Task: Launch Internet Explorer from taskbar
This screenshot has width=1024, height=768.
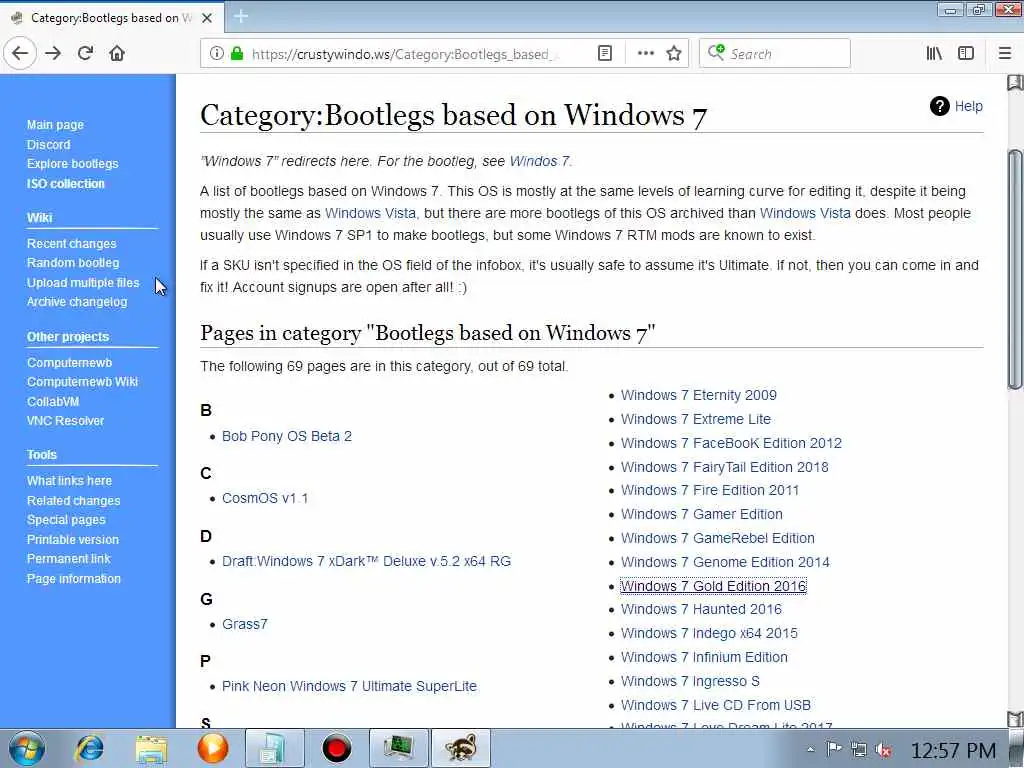Action: pyautogui.click(x=89, y=748)
